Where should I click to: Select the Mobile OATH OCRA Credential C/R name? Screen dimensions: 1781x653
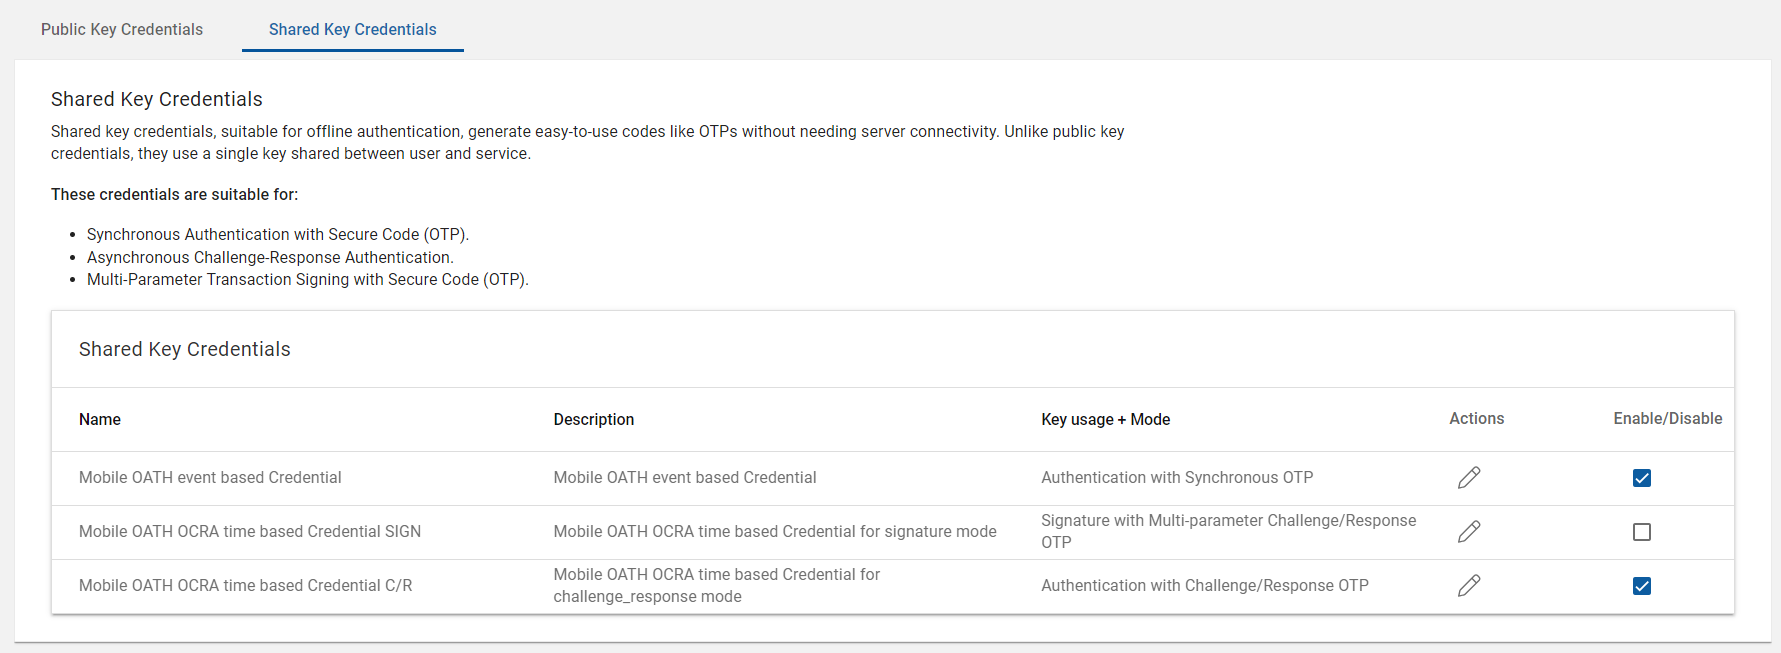tap(245, 586)
